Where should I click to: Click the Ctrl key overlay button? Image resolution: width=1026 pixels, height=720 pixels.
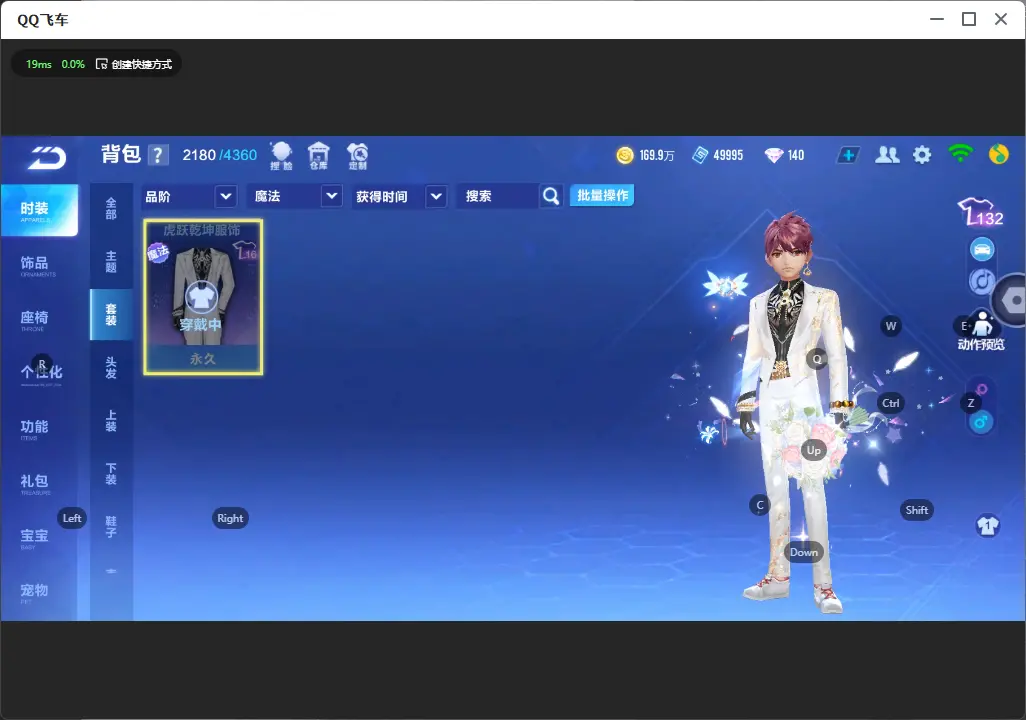[x=891, y=403]
